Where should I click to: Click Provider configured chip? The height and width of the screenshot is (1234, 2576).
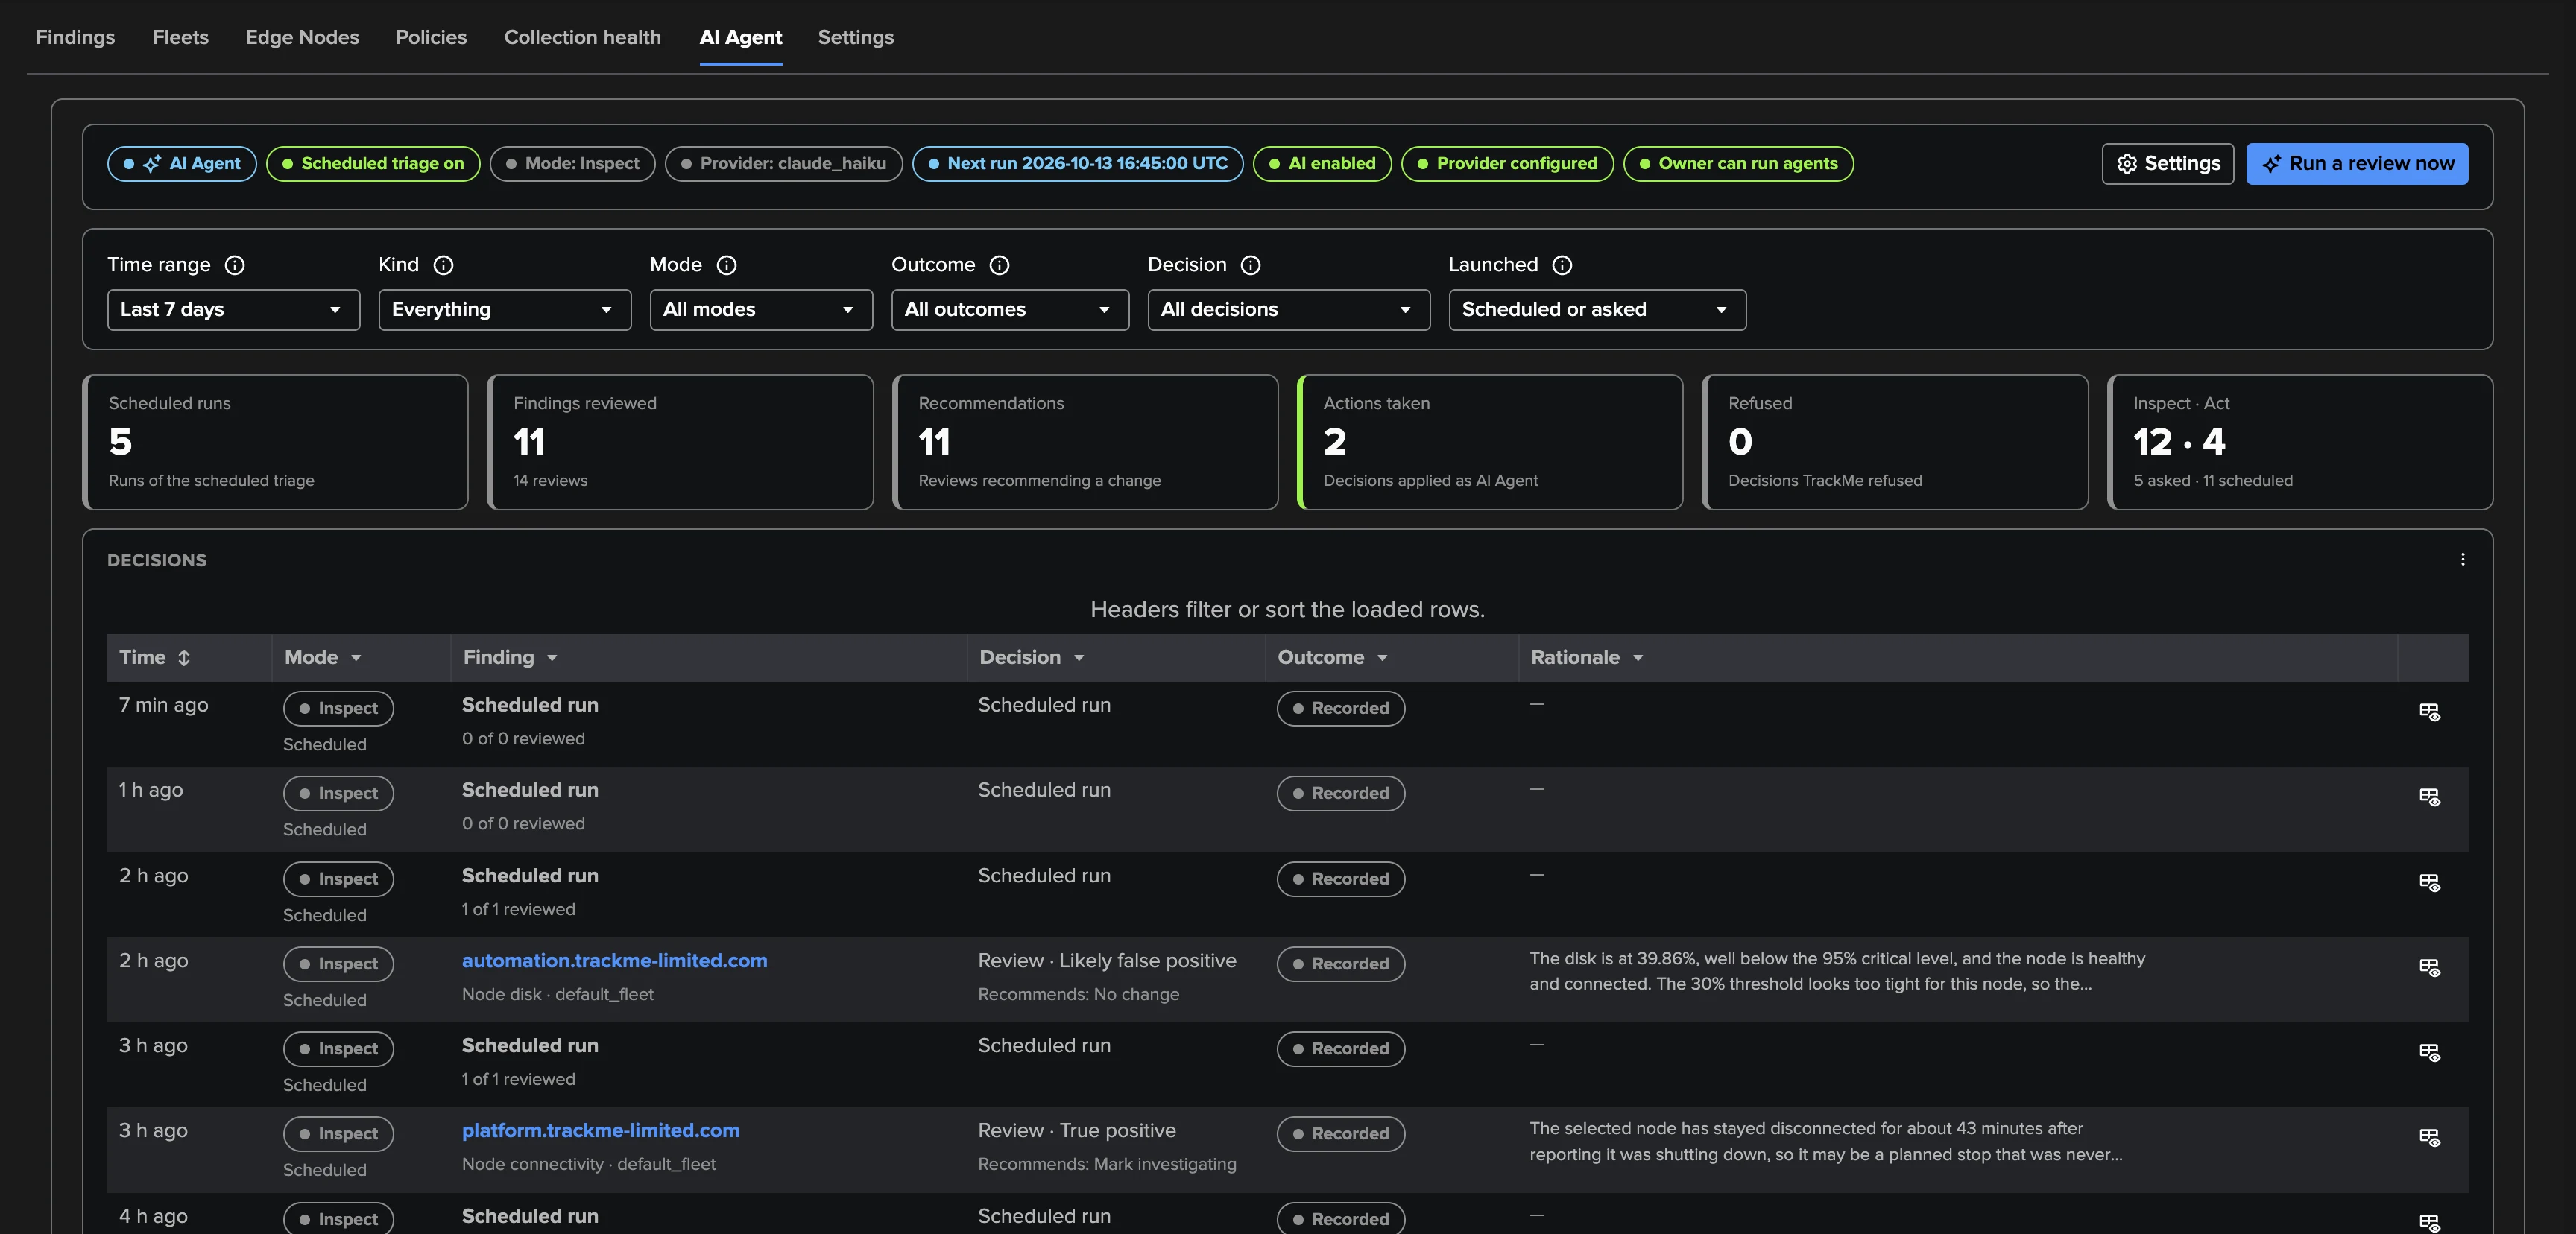coord(1507,164)
